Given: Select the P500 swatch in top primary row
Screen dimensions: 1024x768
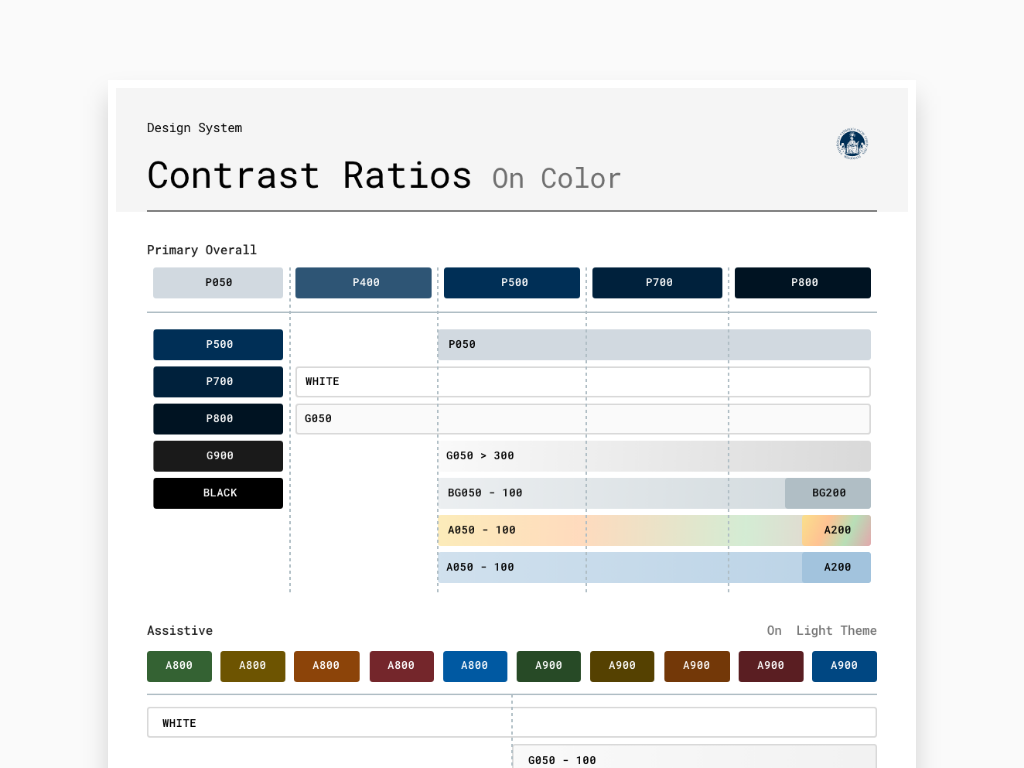Looking at the screenshot, I should (512, 283).
